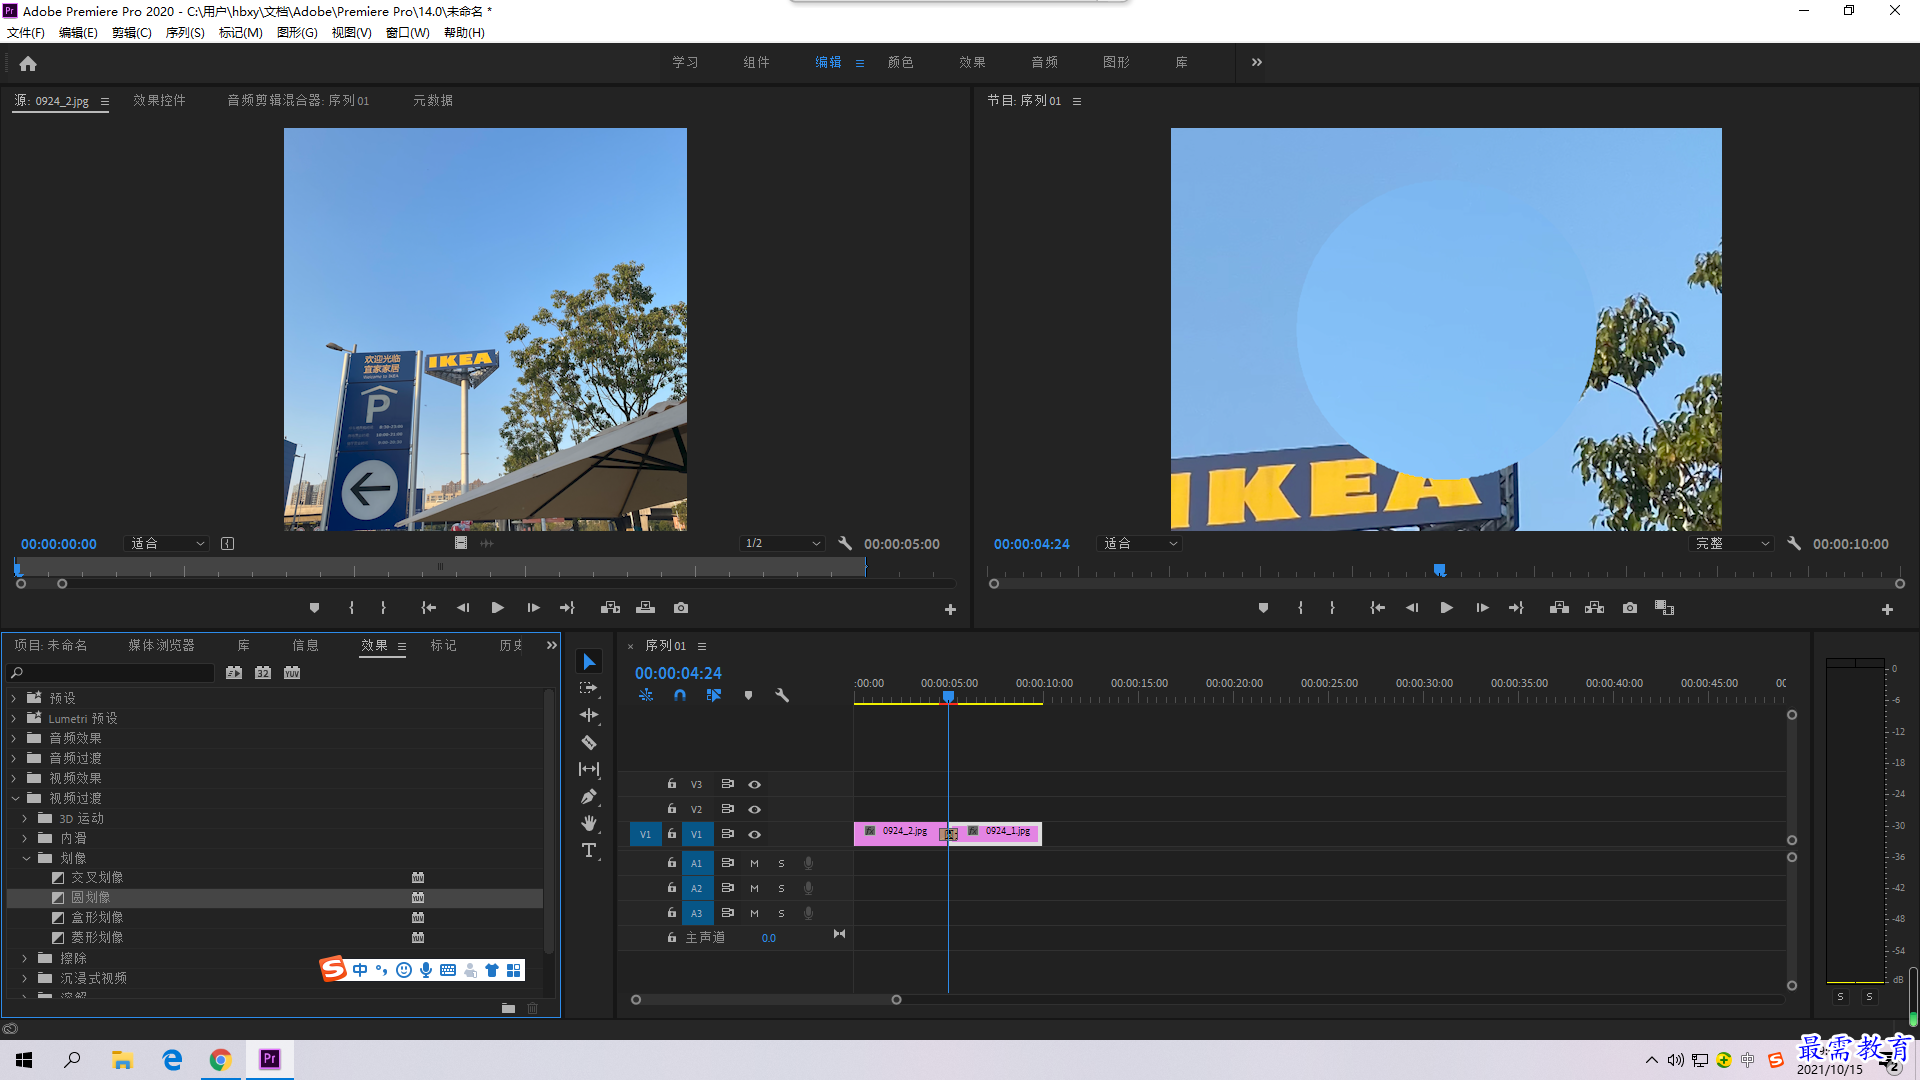Toggle Linked Selection in timeline

(x=714, y=695)
